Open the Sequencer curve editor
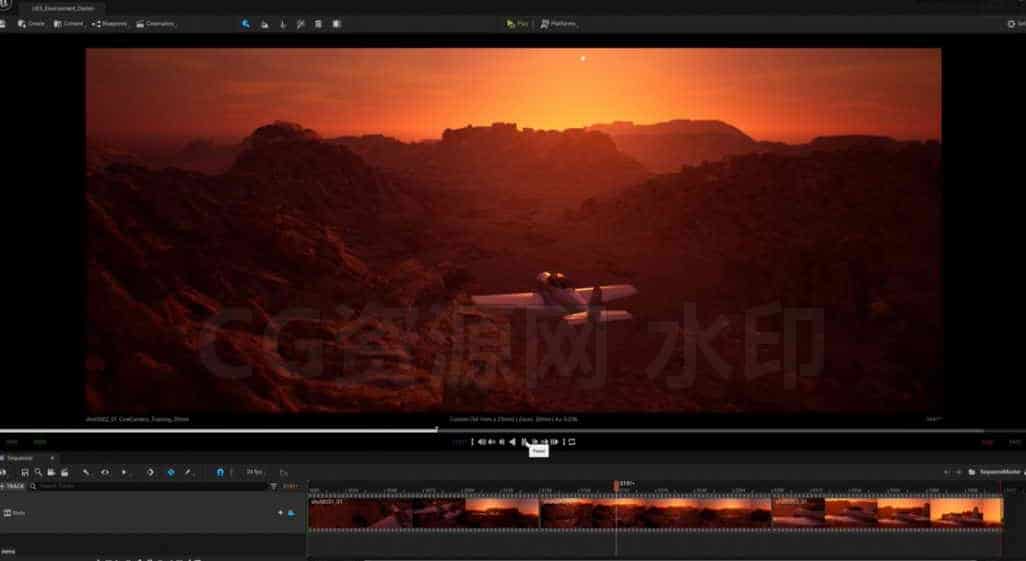 point(283,472)
